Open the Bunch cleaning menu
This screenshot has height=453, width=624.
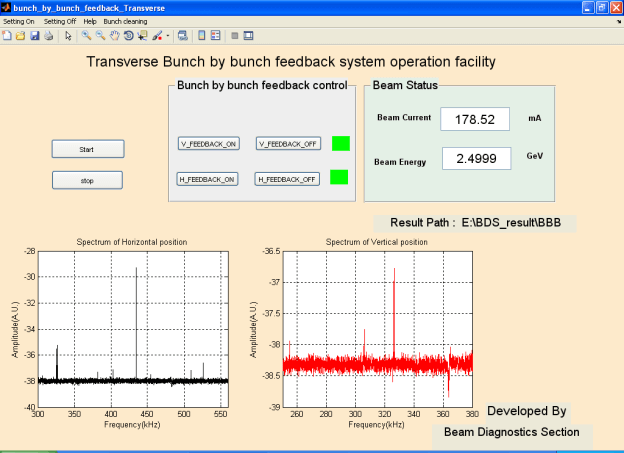(x=126, y=21)
